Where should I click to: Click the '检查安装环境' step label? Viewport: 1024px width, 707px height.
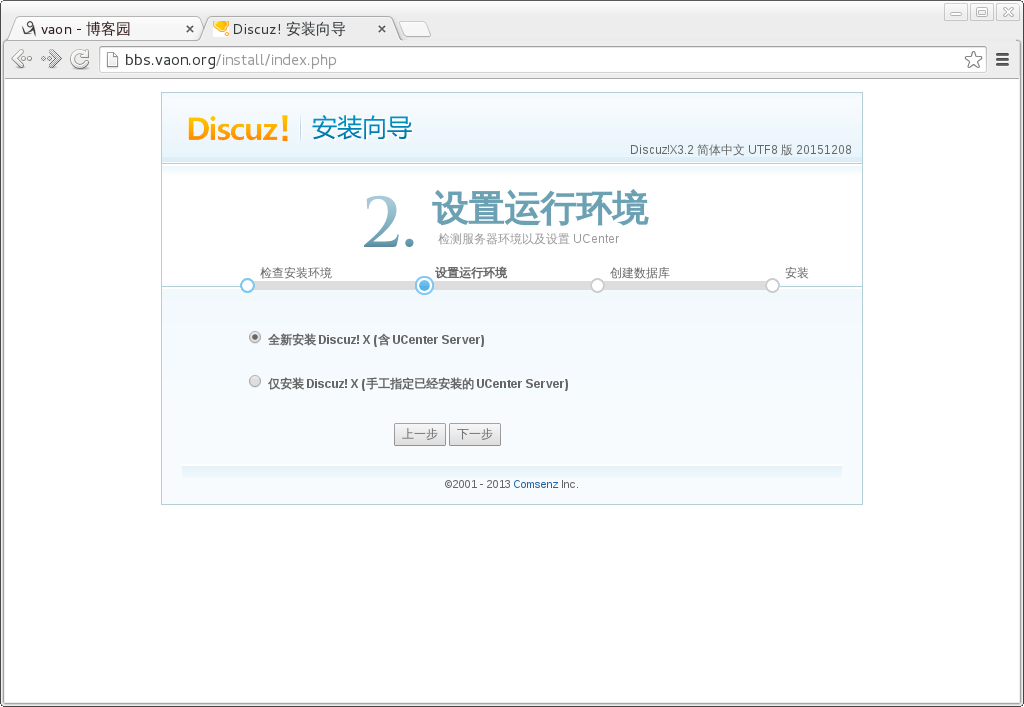[x=296, y=273]
